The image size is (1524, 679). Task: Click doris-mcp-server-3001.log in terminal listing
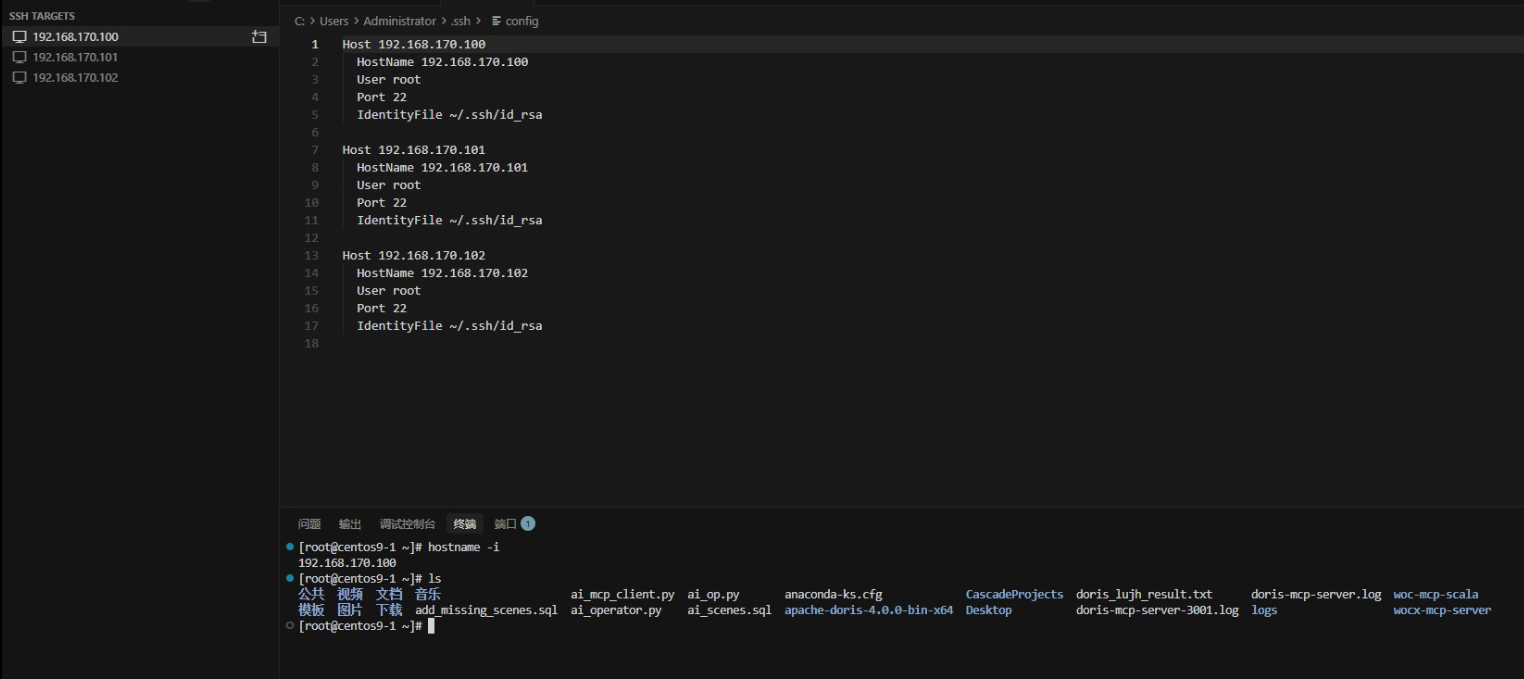click(1157, 610)
